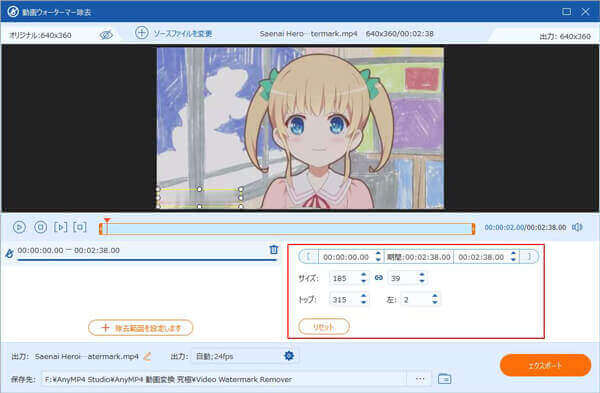The width and height of the screenshot is (600, 393).
Task: Adjust the size height stepper
Action: pos(422,278)
